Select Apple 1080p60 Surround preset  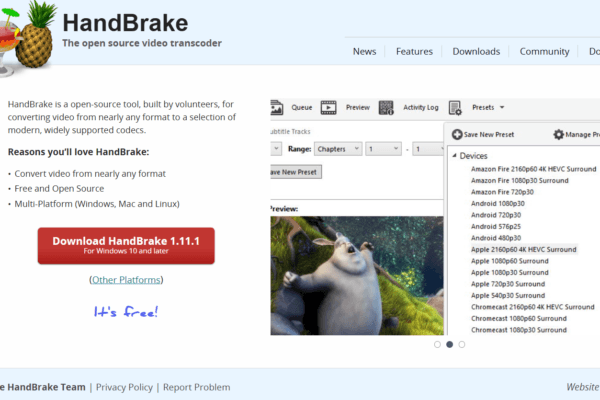tap(510, 261)
